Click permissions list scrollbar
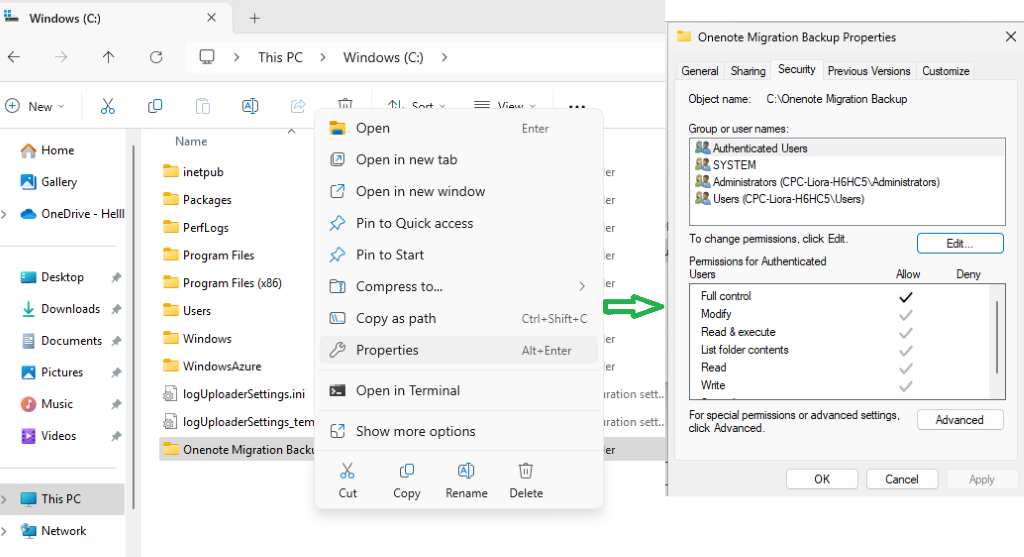The width and height of the screenshot is (1024, 557). 997,338
